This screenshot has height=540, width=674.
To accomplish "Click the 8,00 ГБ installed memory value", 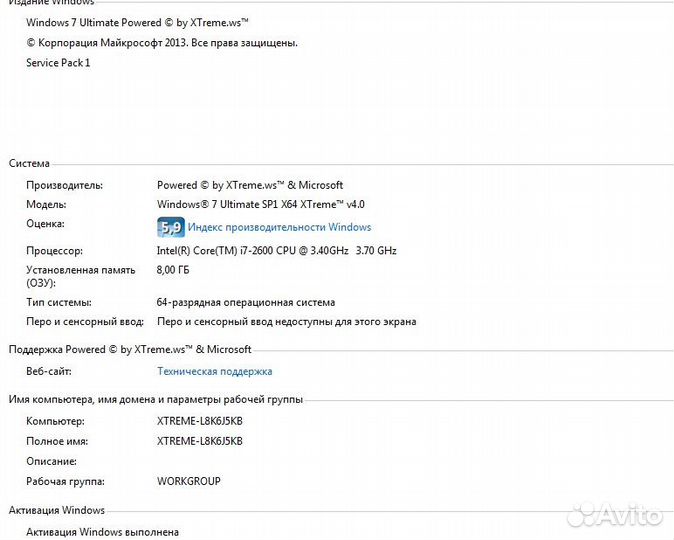I will point(173,270).
